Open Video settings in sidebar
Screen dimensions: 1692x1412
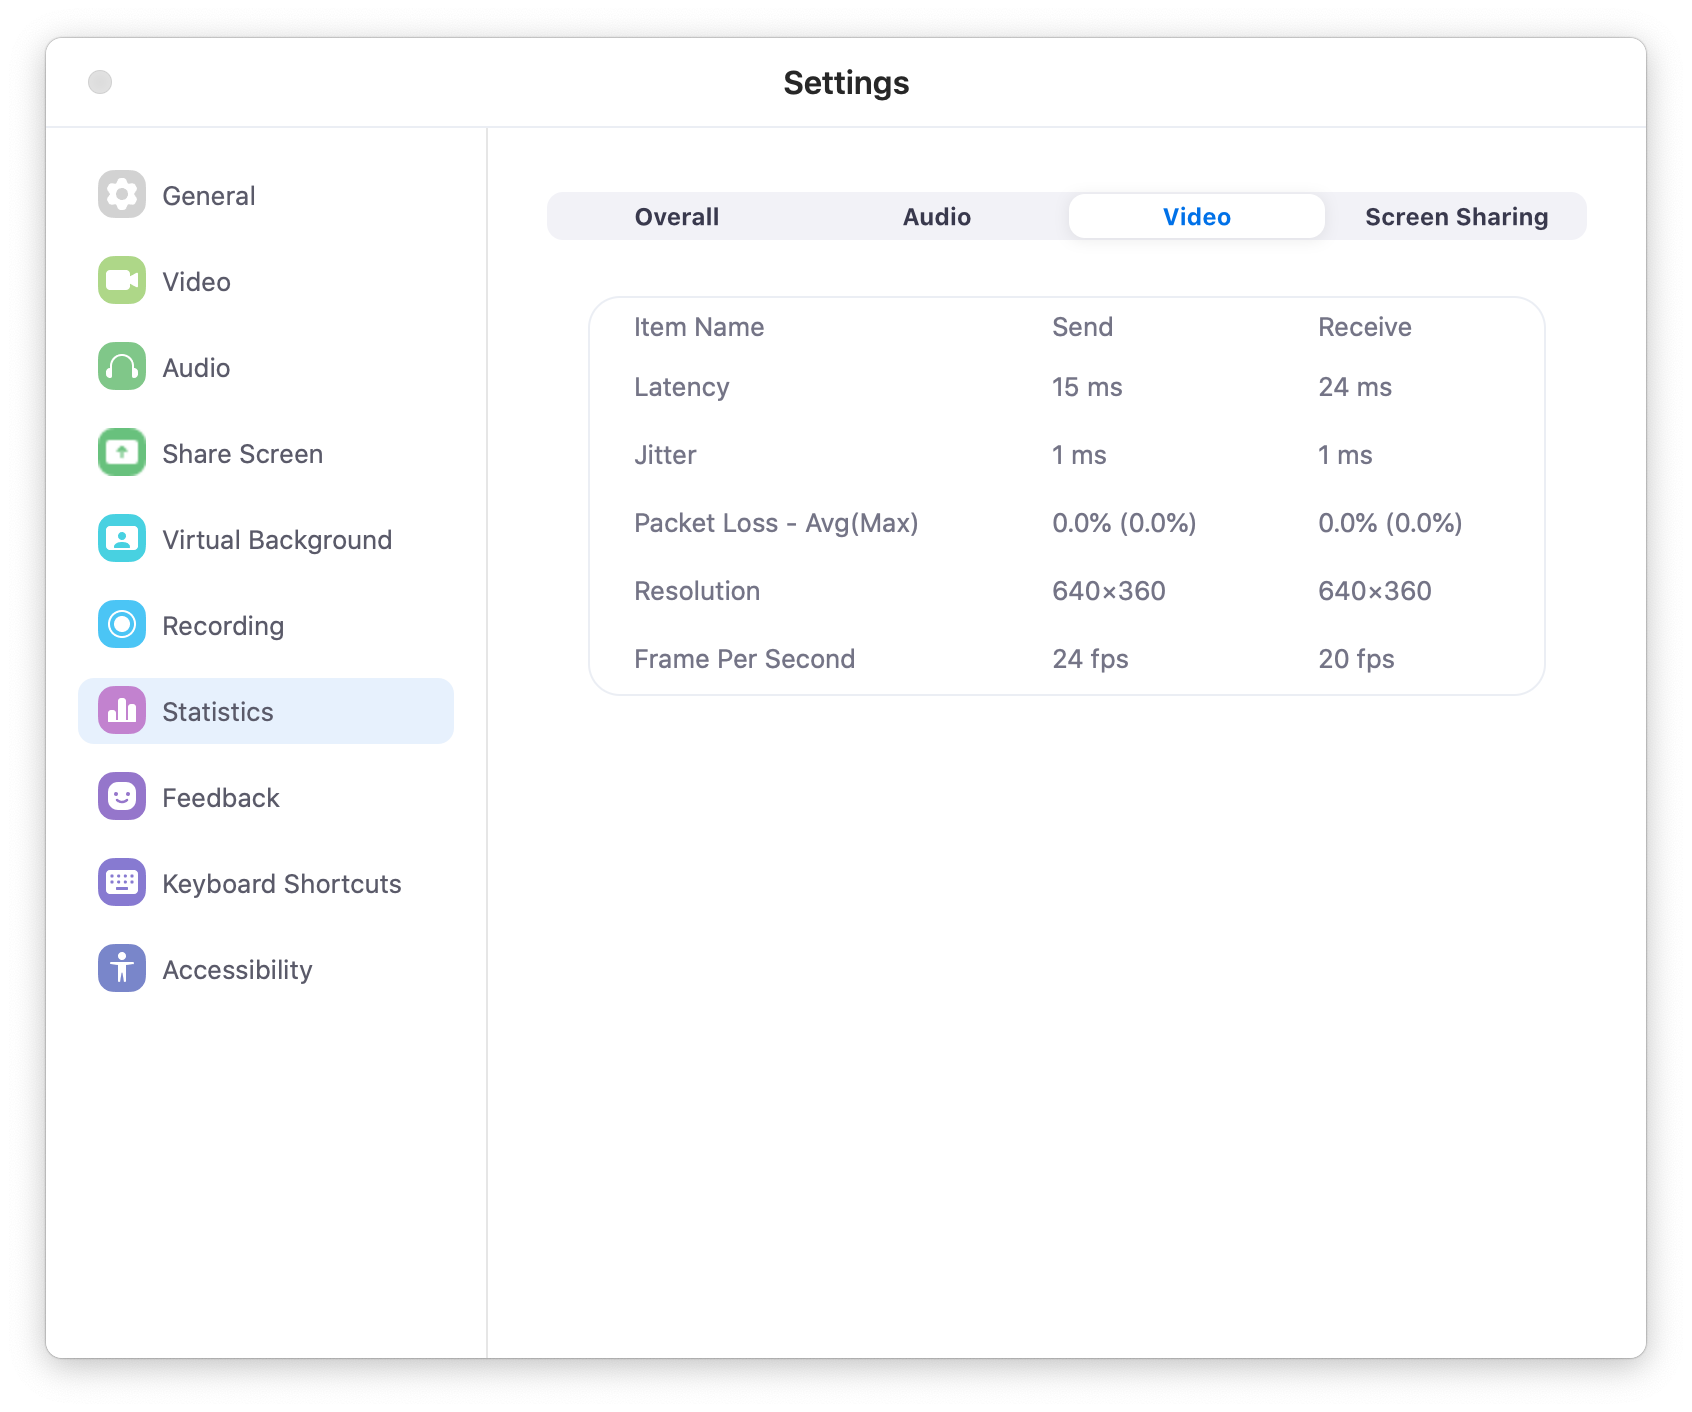click(197, 282)
